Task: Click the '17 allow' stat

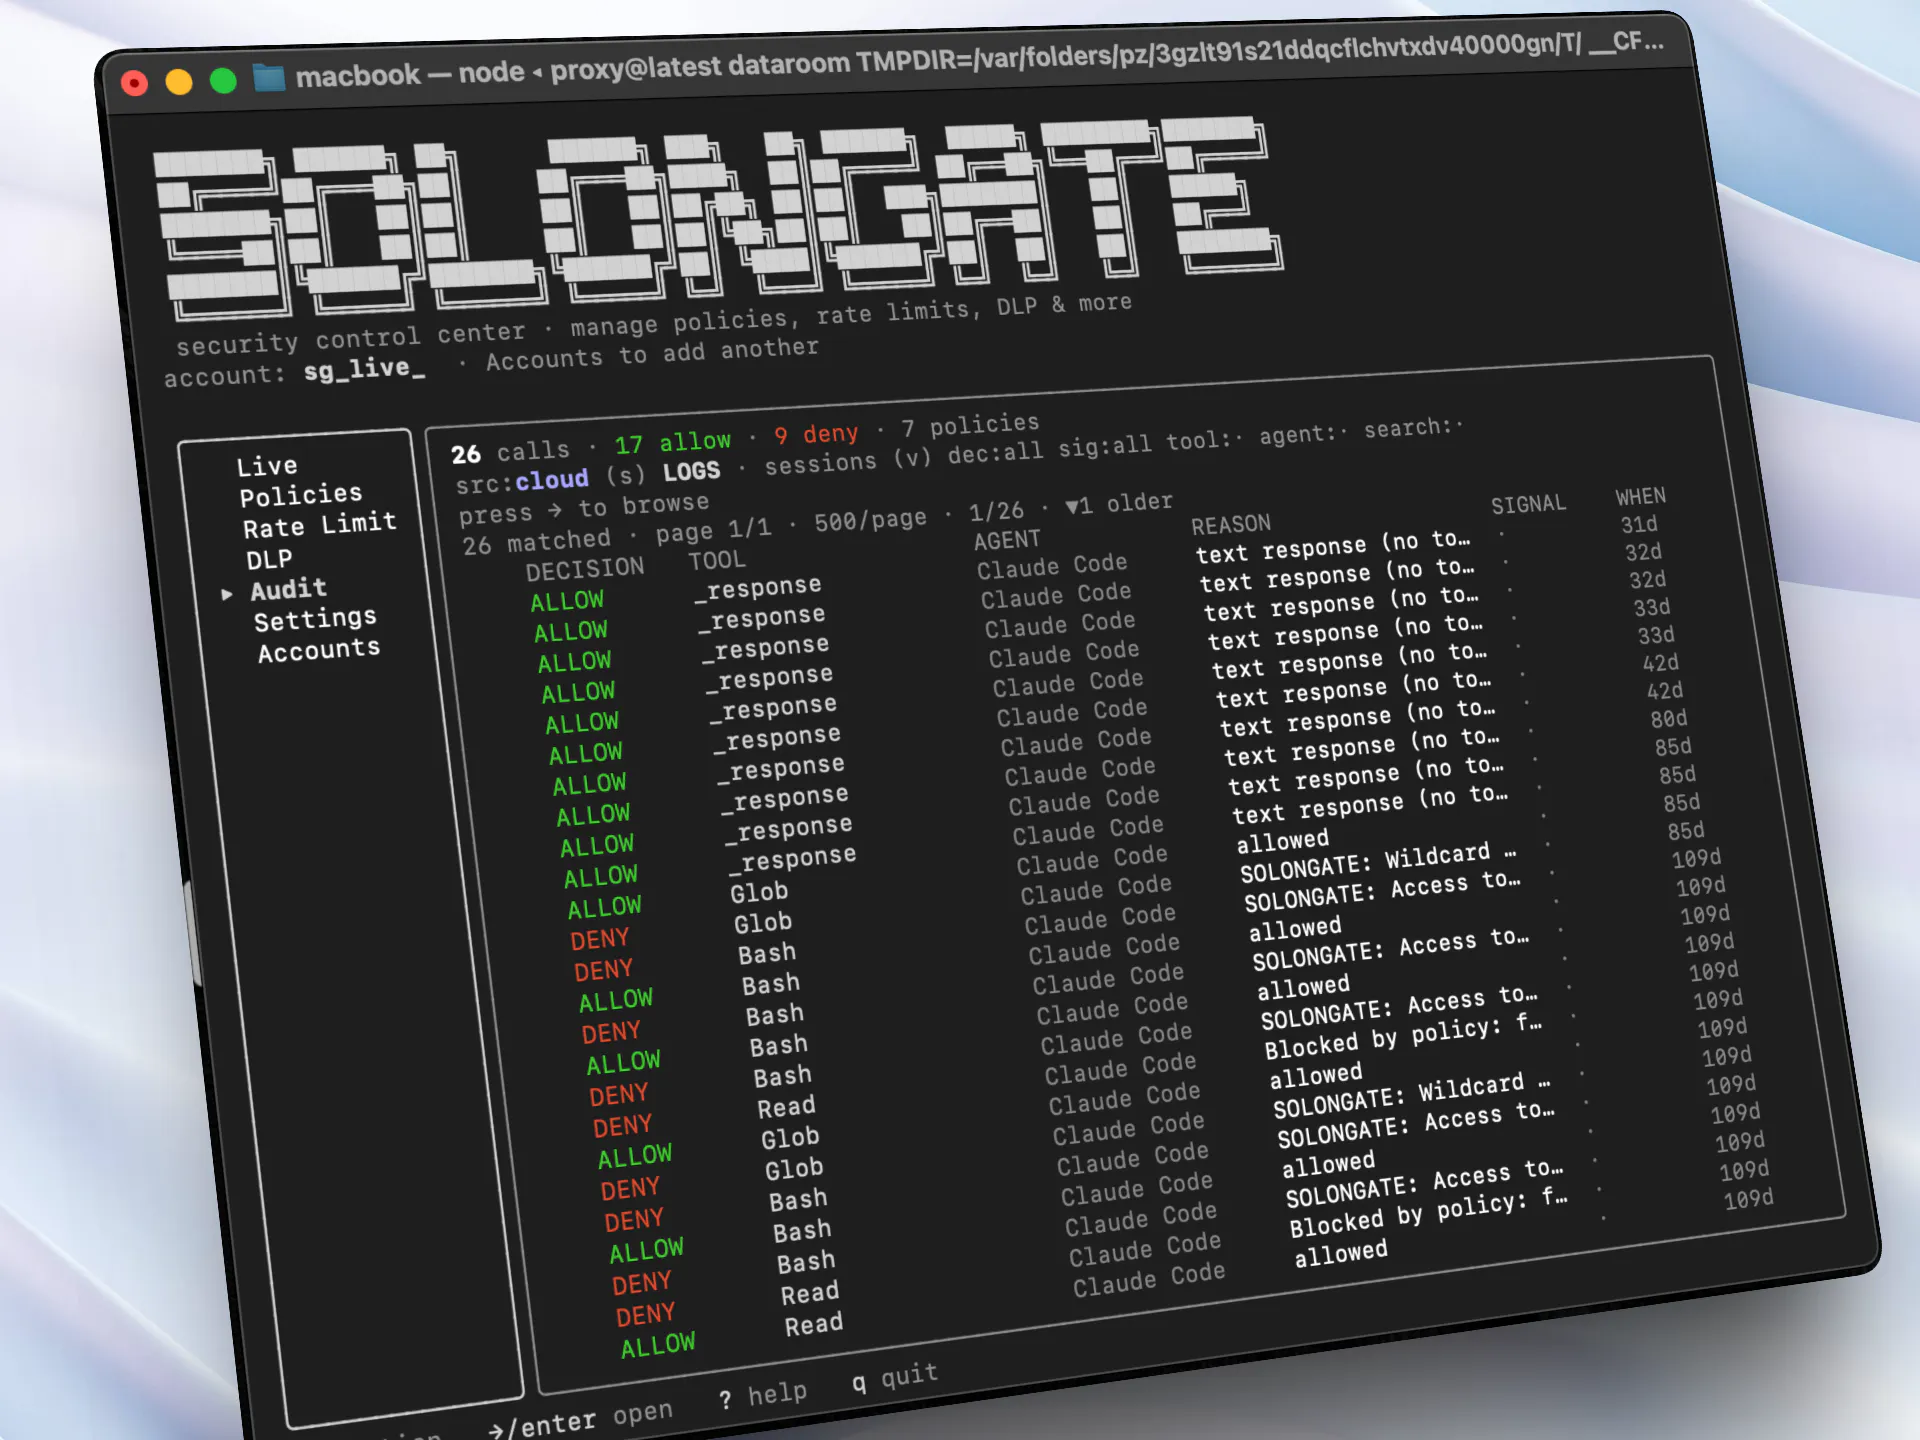Action: click(x=672, y=443)
